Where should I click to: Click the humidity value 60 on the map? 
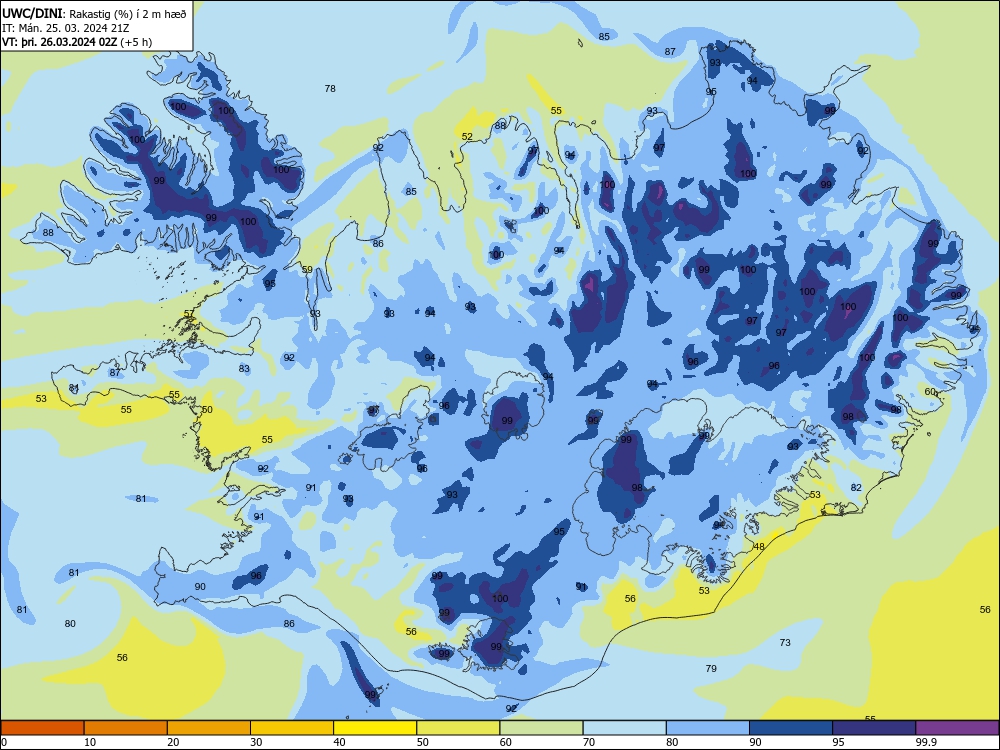(930, 392)
